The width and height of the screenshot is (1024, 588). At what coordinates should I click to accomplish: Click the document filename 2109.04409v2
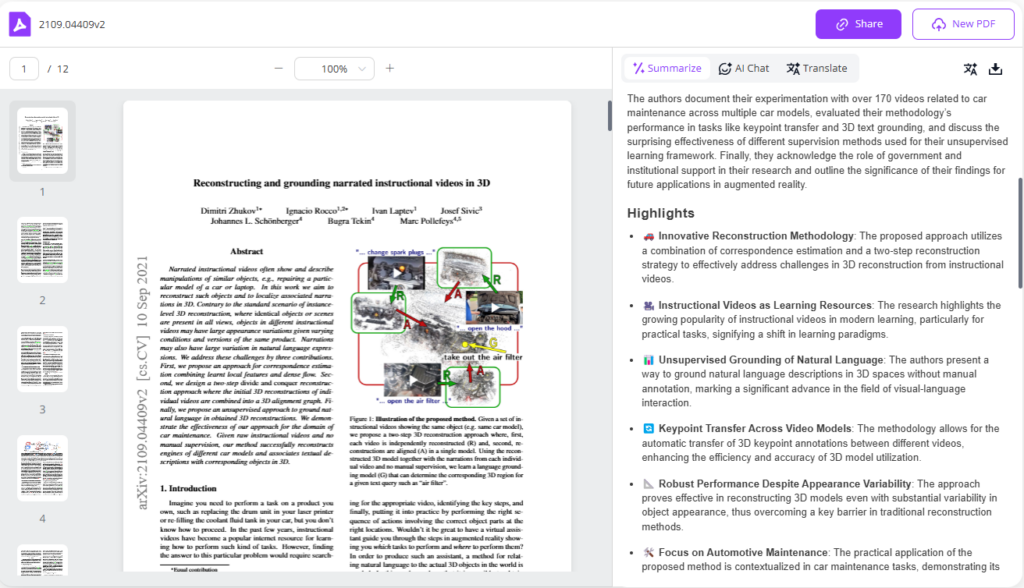click(69, 24)
